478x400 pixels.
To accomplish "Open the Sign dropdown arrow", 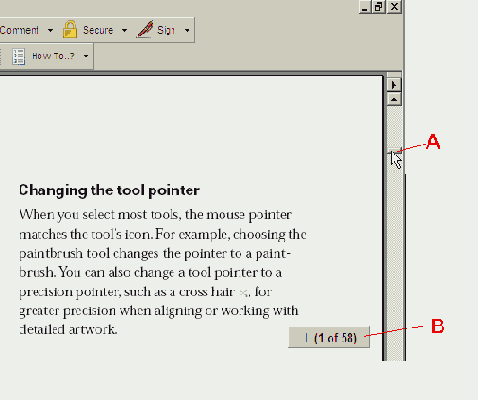I will click(x=187, y=30).
